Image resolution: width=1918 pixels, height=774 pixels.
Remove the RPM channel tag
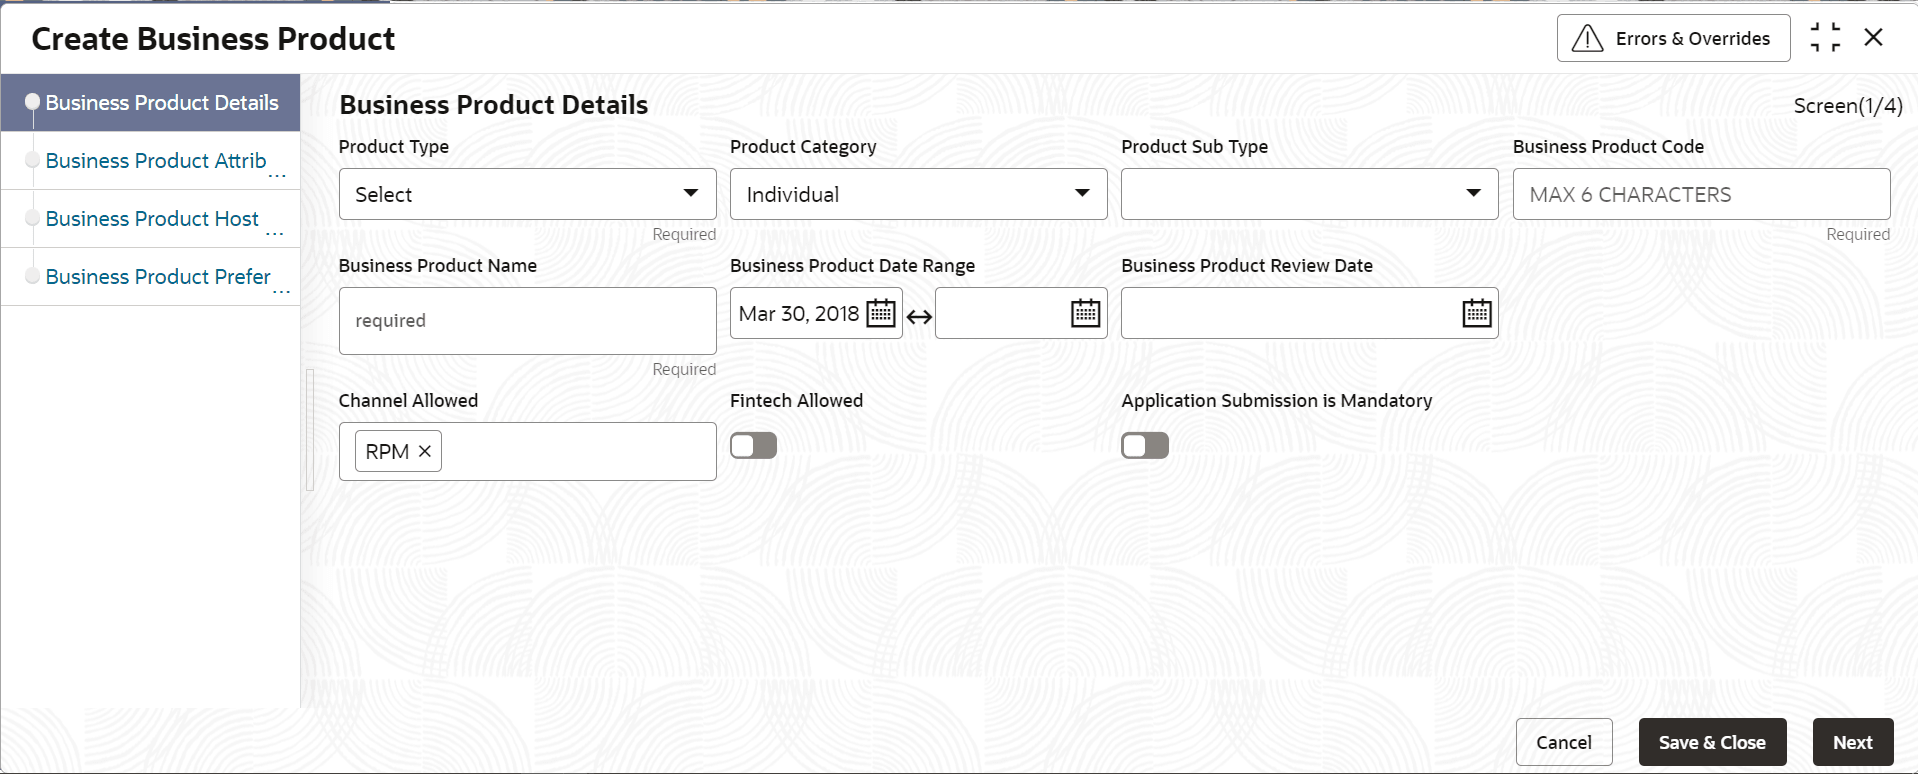425,452
